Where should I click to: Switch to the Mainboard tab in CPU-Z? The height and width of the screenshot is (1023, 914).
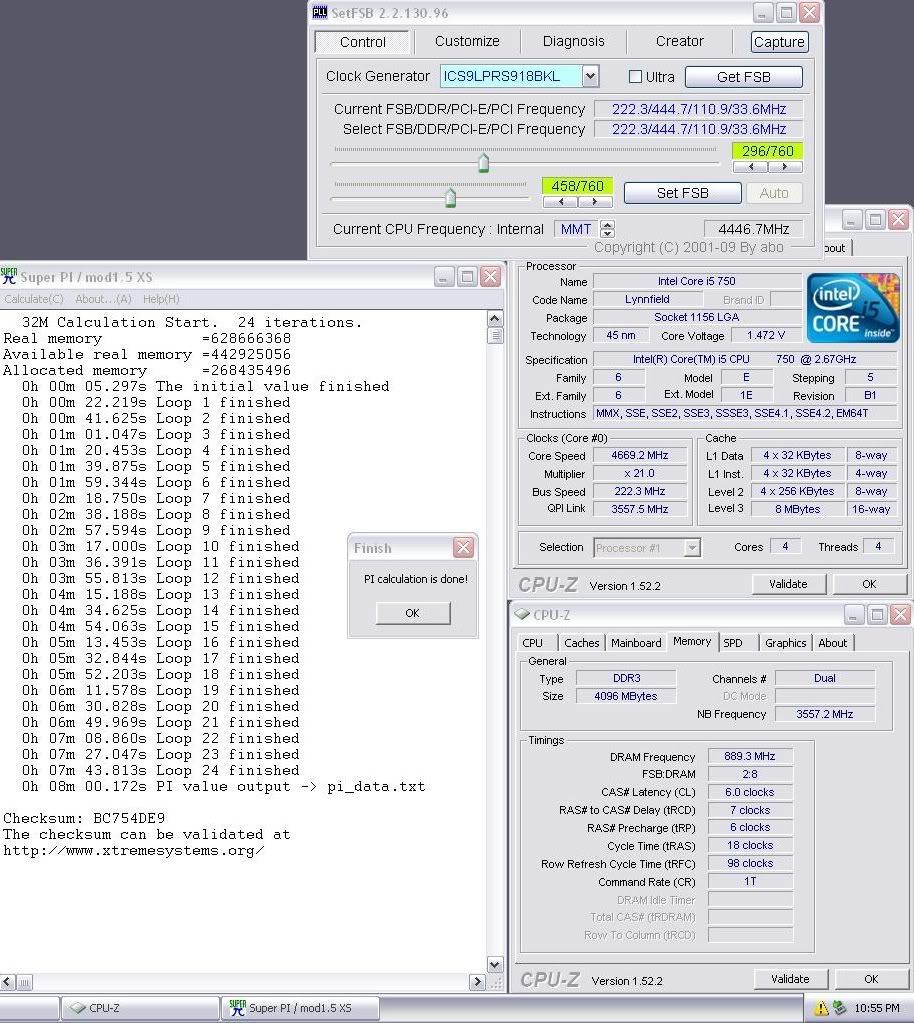pos(636,643)
